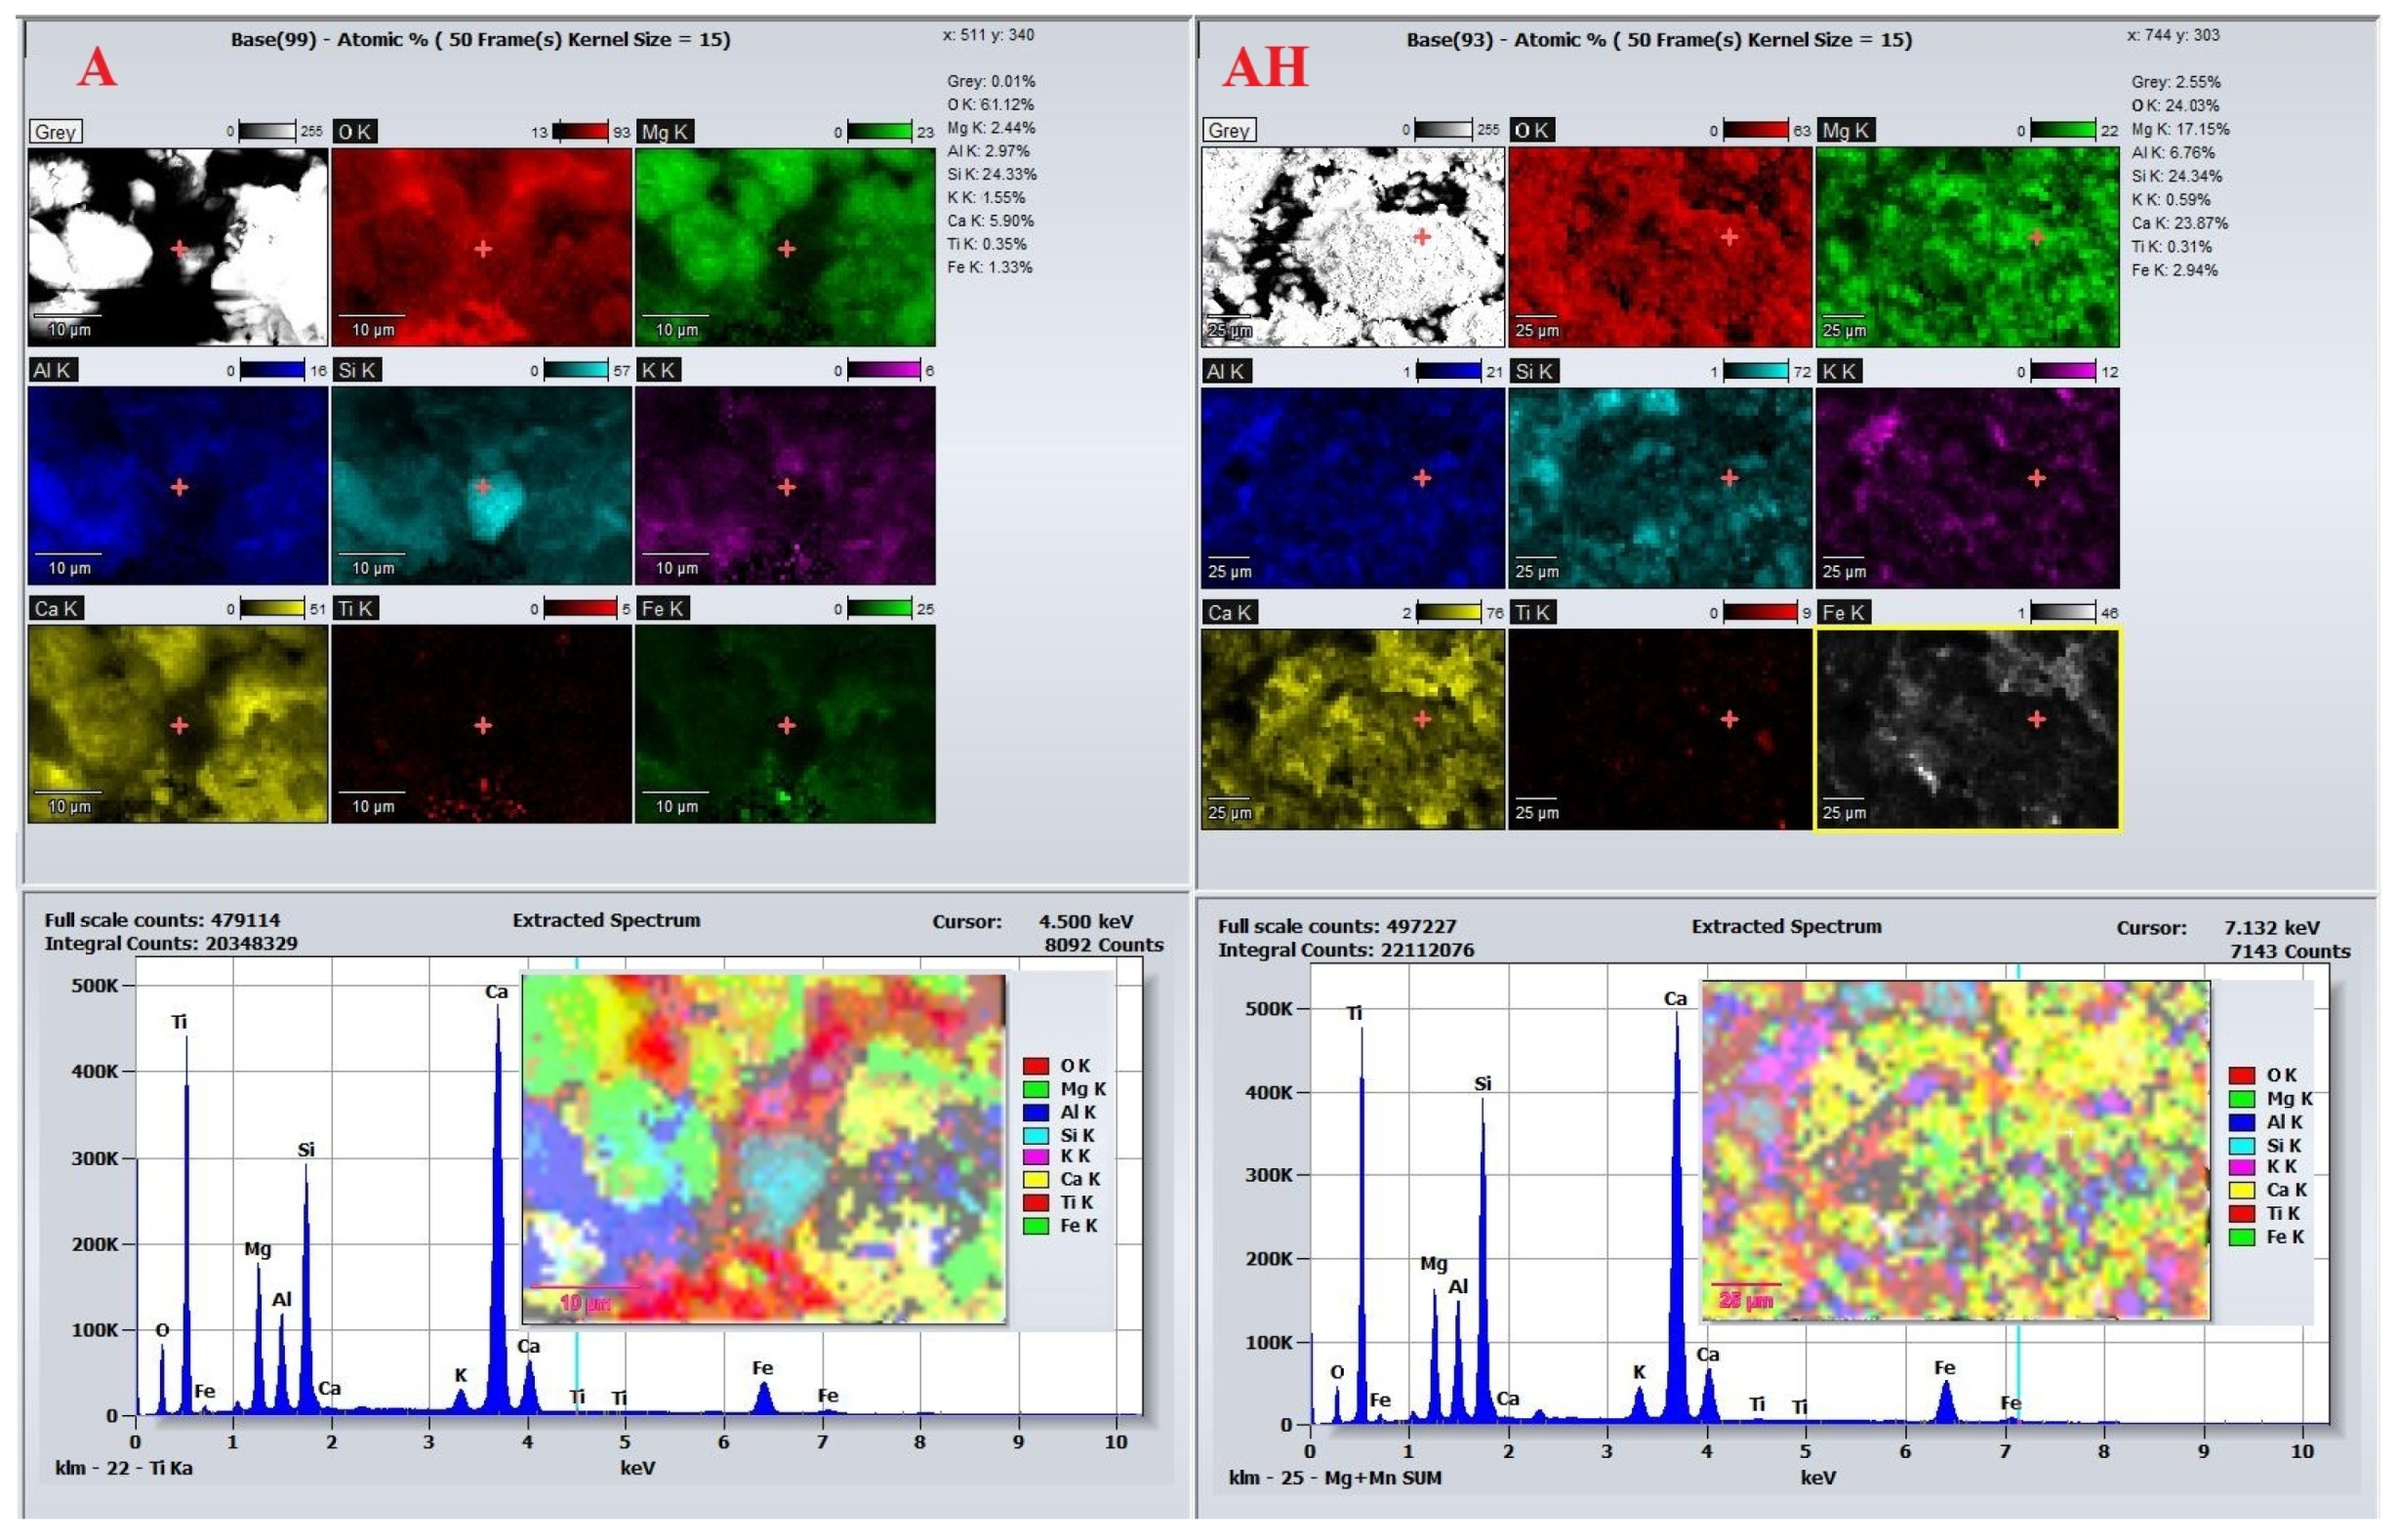Click the Ca K yellow legend swatch in panel AH composite

click(2241, 1190)
